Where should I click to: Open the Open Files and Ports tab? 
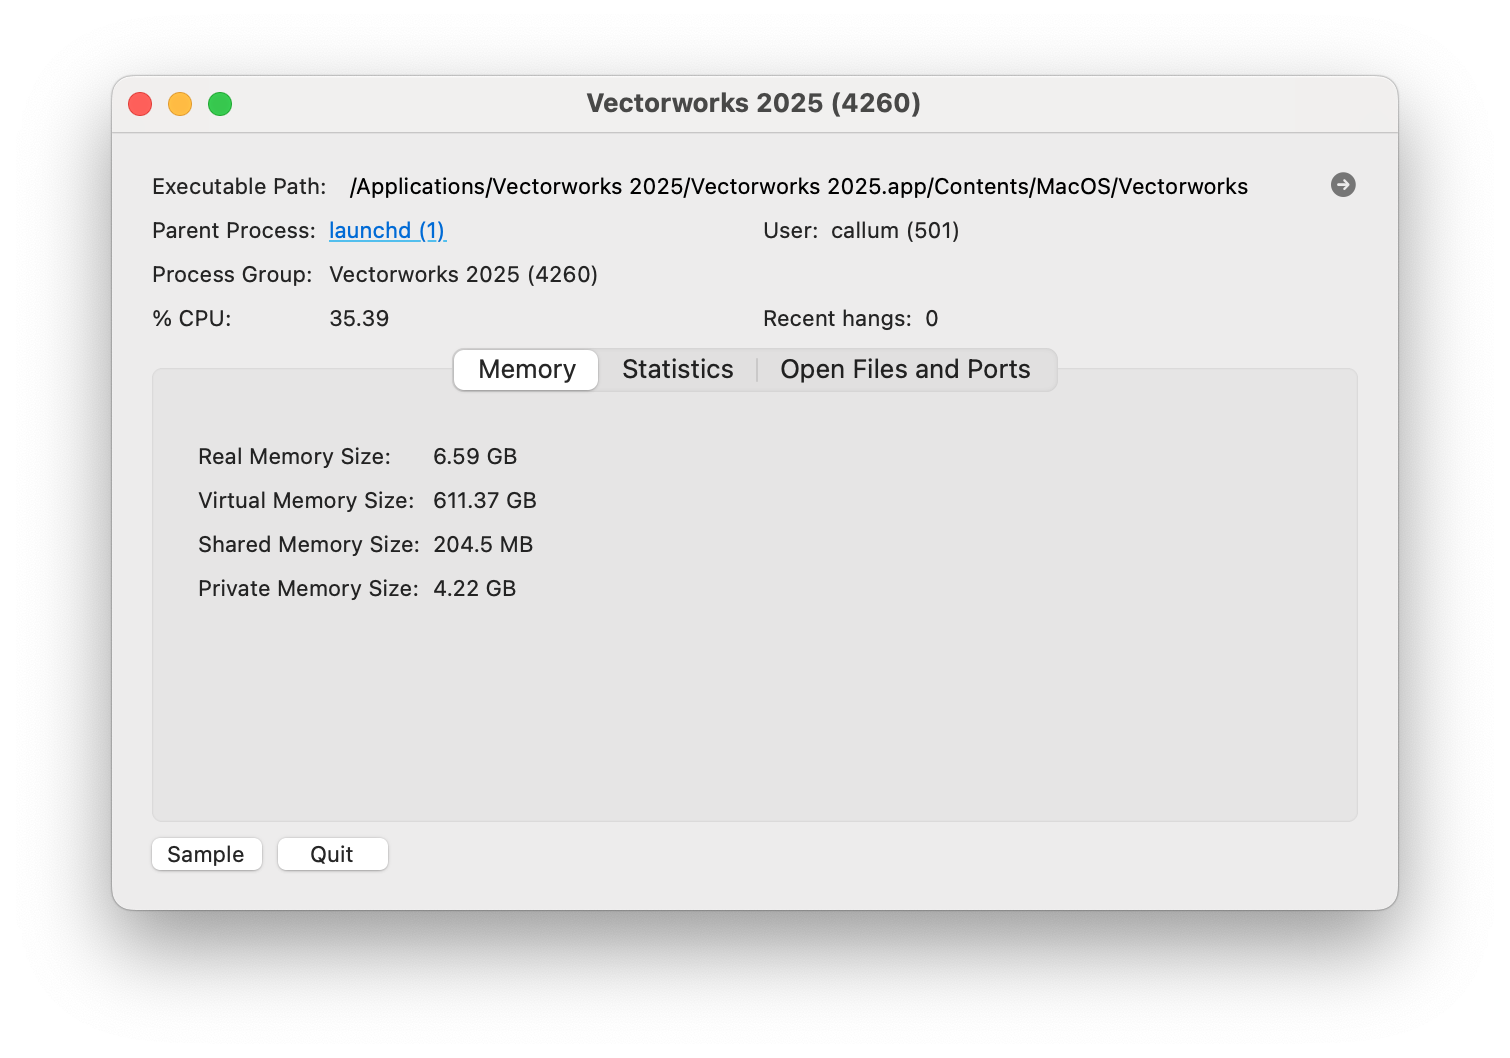click(x=904, y=370)
